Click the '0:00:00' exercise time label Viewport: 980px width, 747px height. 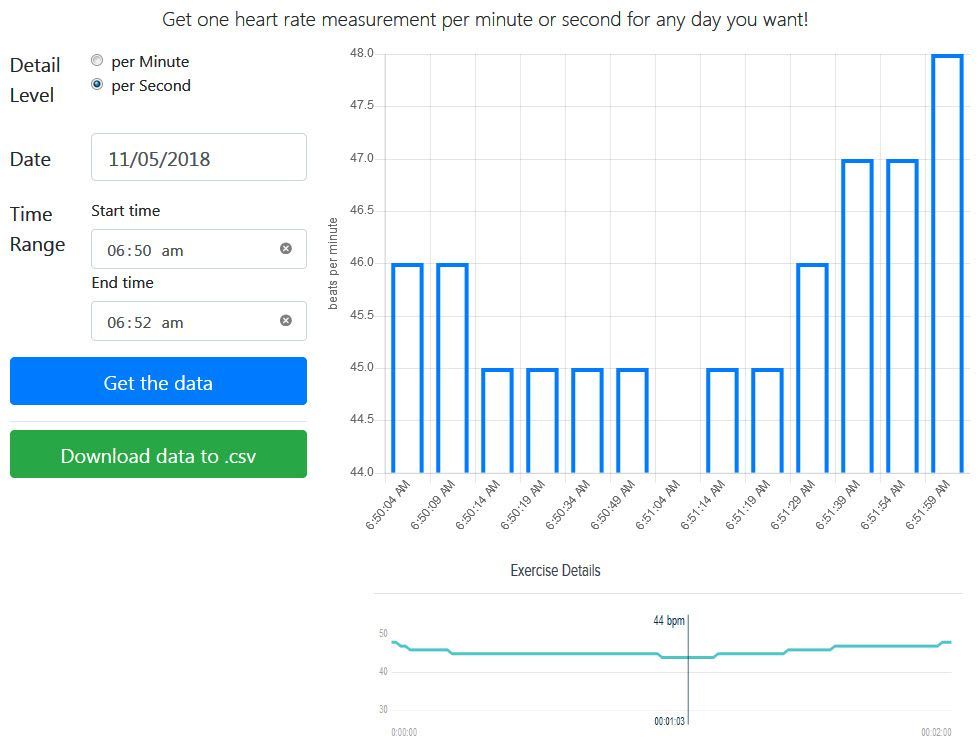(x=404, y=732)
